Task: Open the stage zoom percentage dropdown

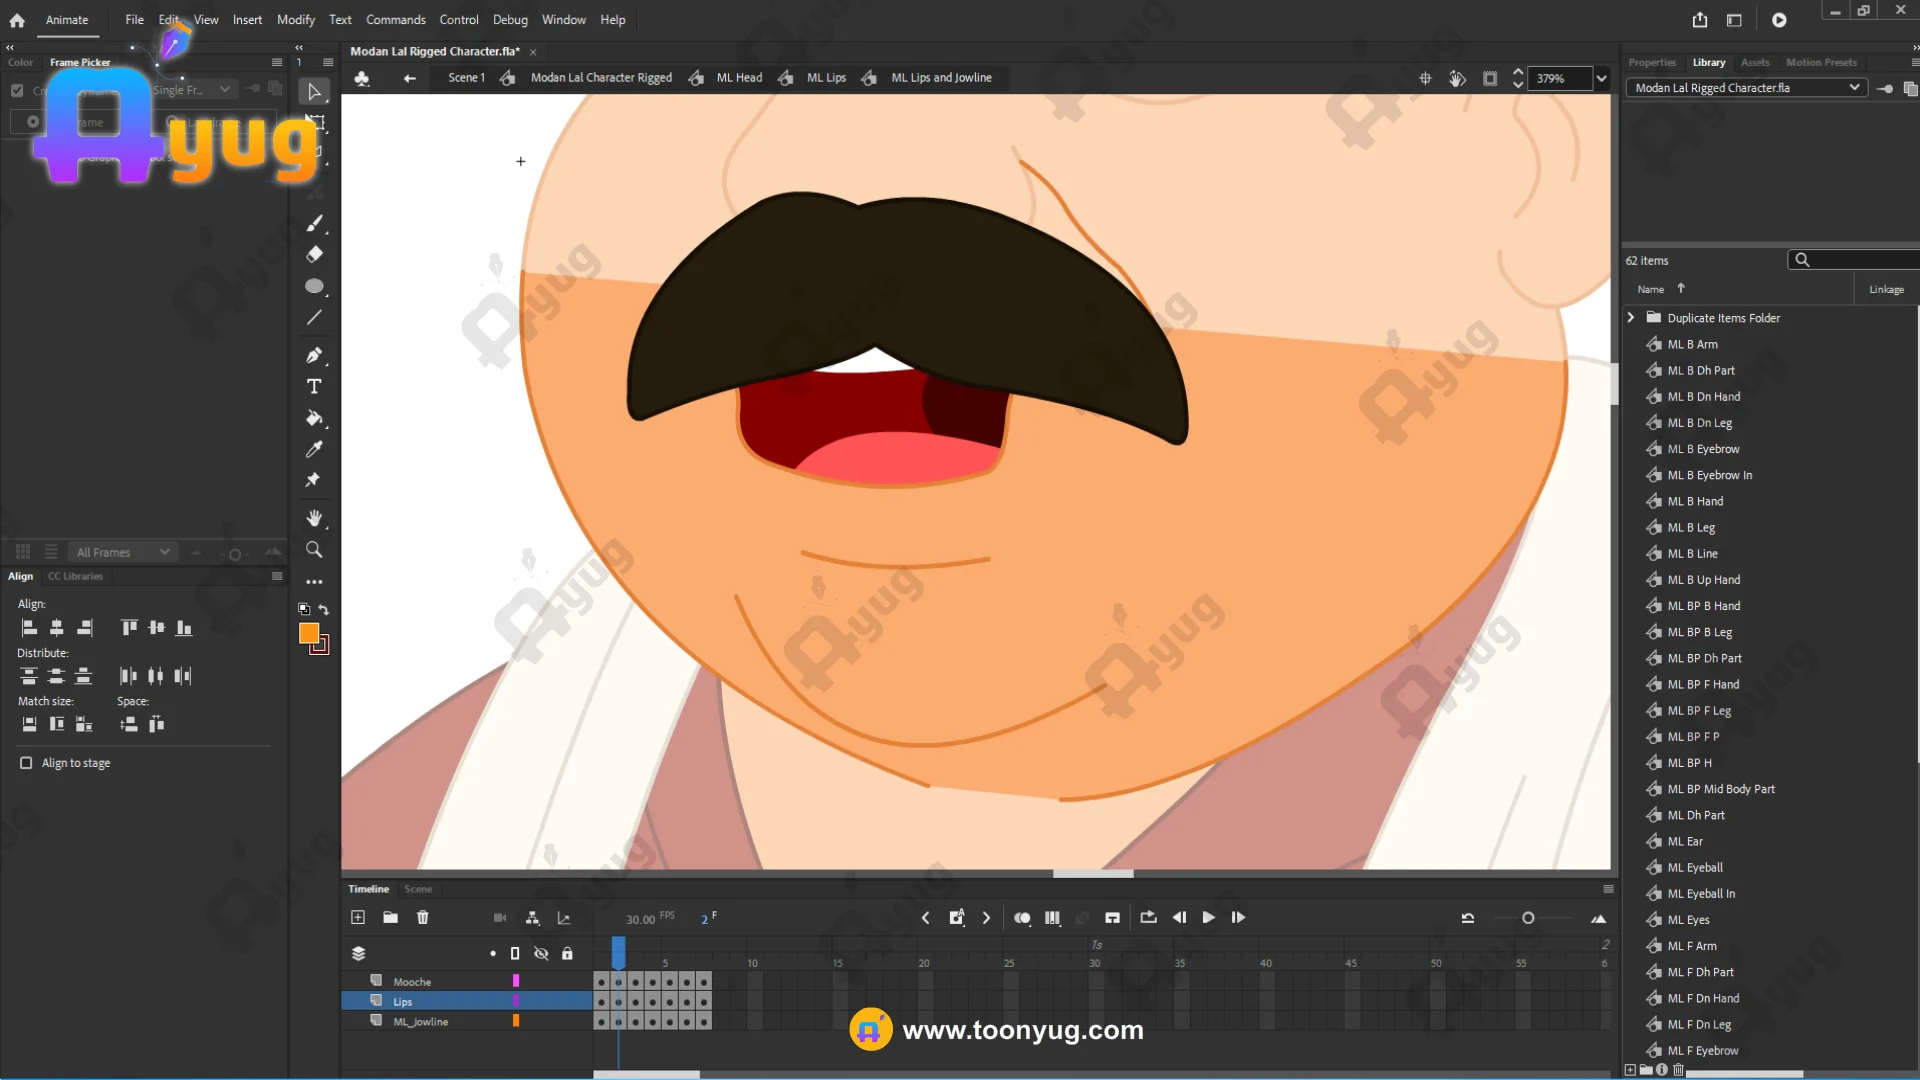Action: click(x=1601, y=78)
